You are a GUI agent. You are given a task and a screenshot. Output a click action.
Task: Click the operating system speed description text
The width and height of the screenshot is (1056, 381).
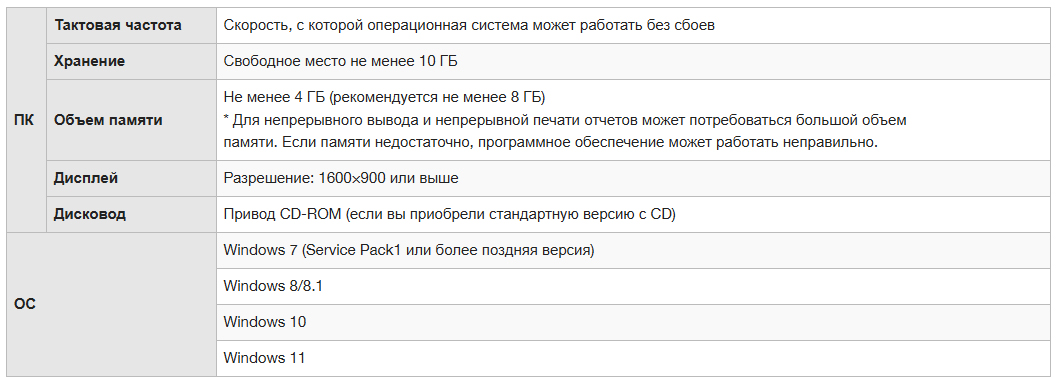pos(469,26)
